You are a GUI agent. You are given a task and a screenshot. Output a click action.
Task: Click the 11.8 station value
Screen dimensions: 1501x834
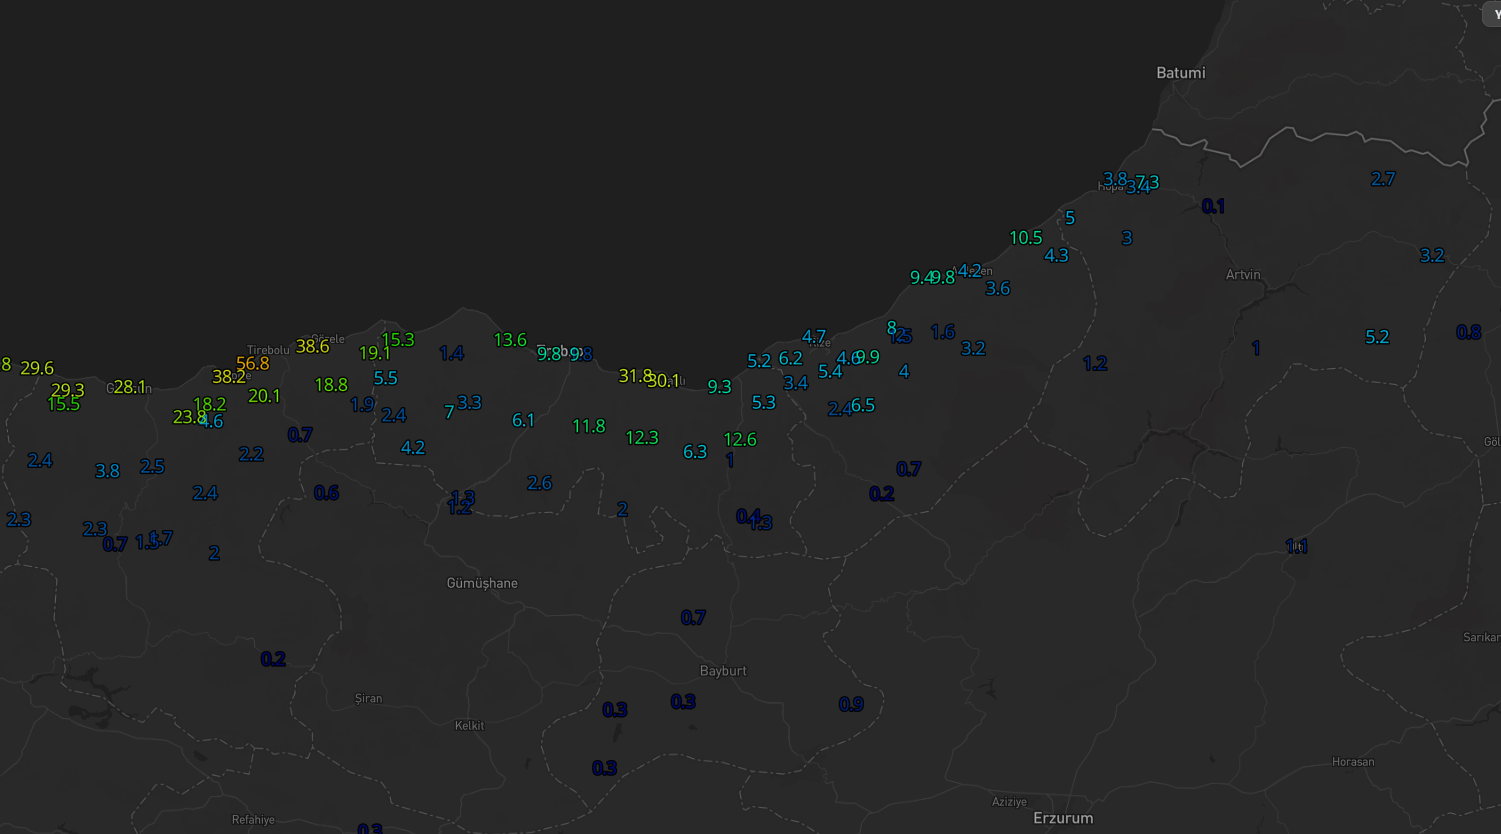[589, 426]
